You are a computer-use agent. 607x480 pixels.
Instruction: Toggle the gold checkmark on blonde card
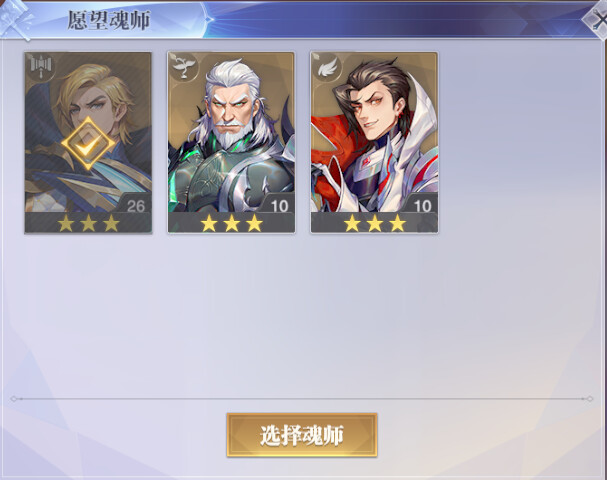(88, 144)
